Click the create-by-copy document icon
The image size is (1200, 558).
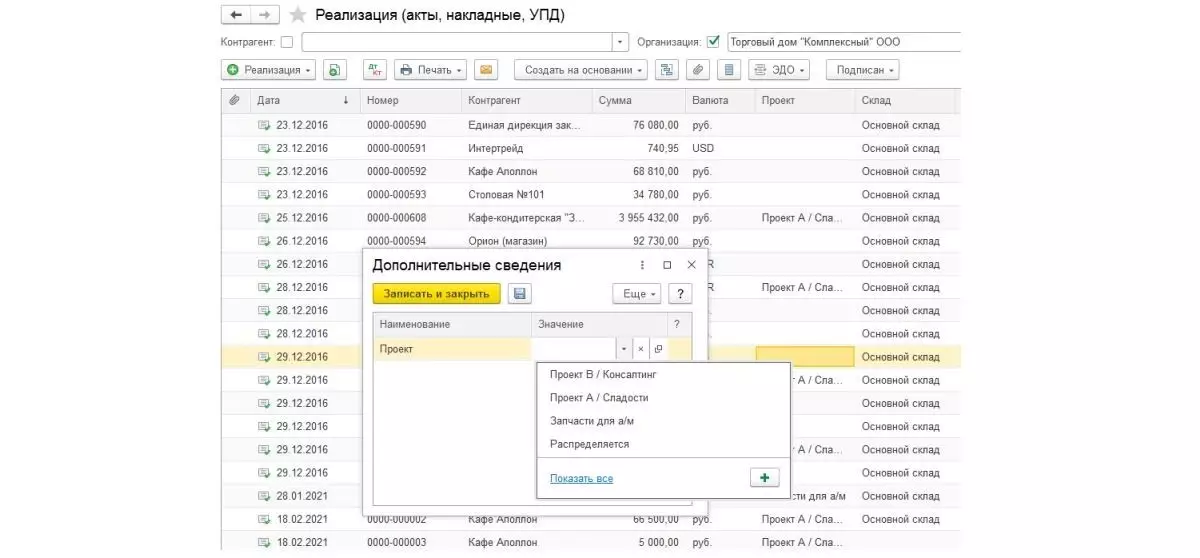point(334,70)
